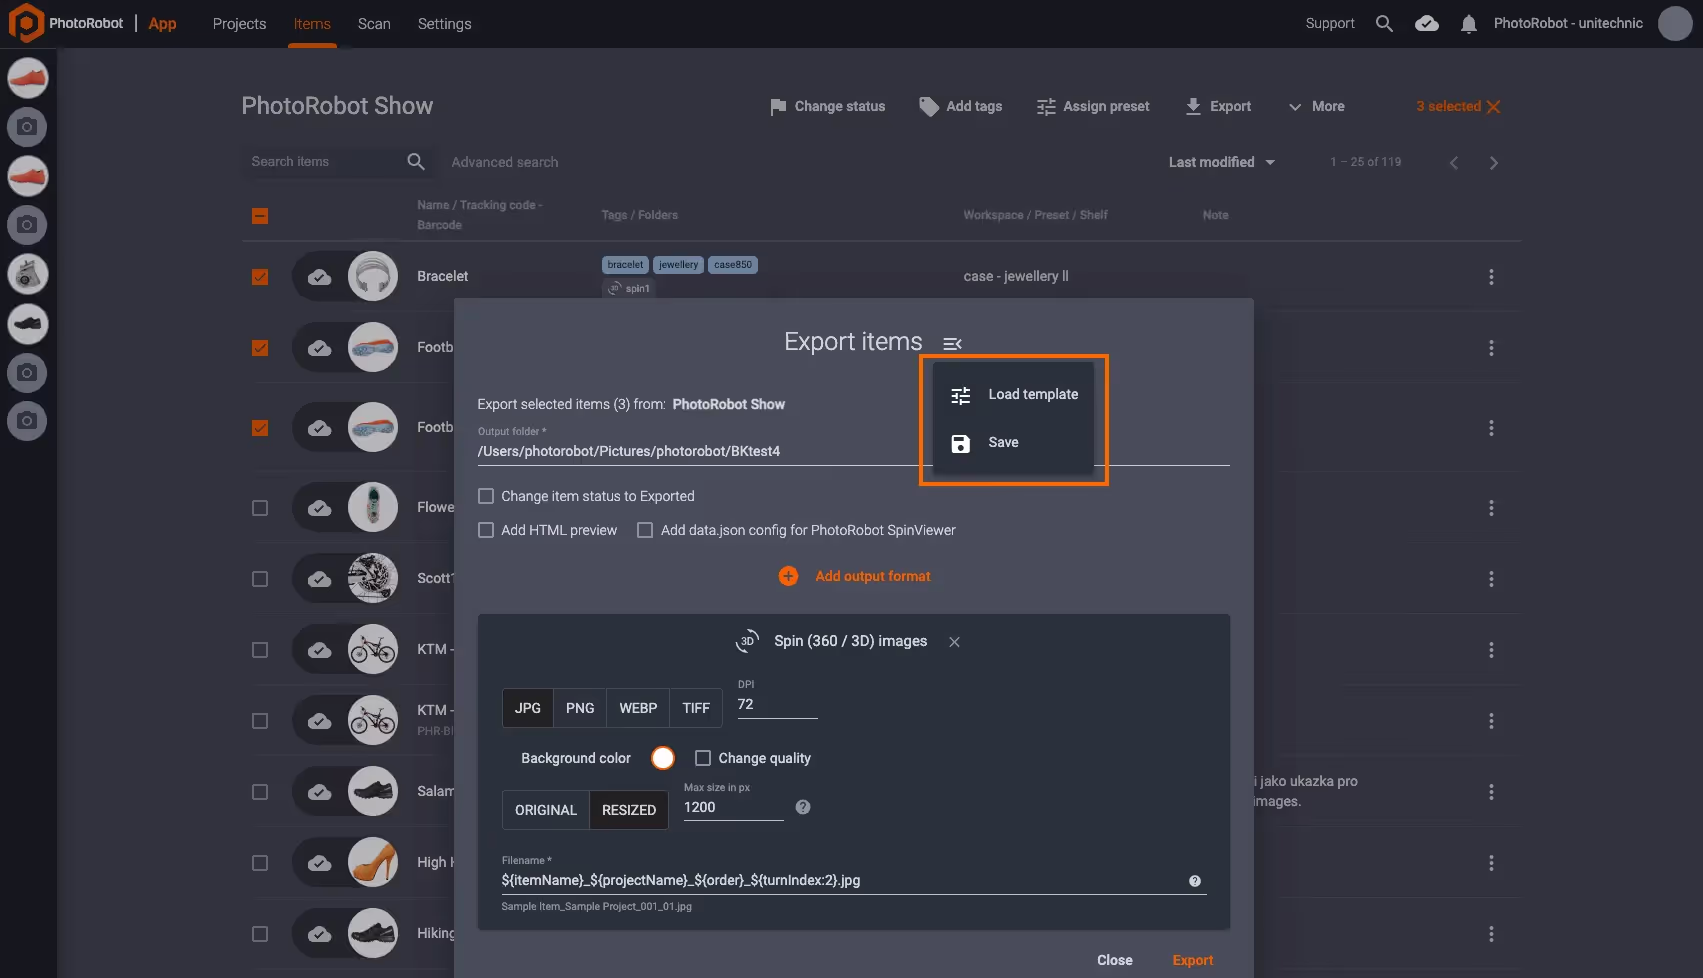Open the three-dot menu for Hiking row
1703x978 pixels.
[1491, 934]
